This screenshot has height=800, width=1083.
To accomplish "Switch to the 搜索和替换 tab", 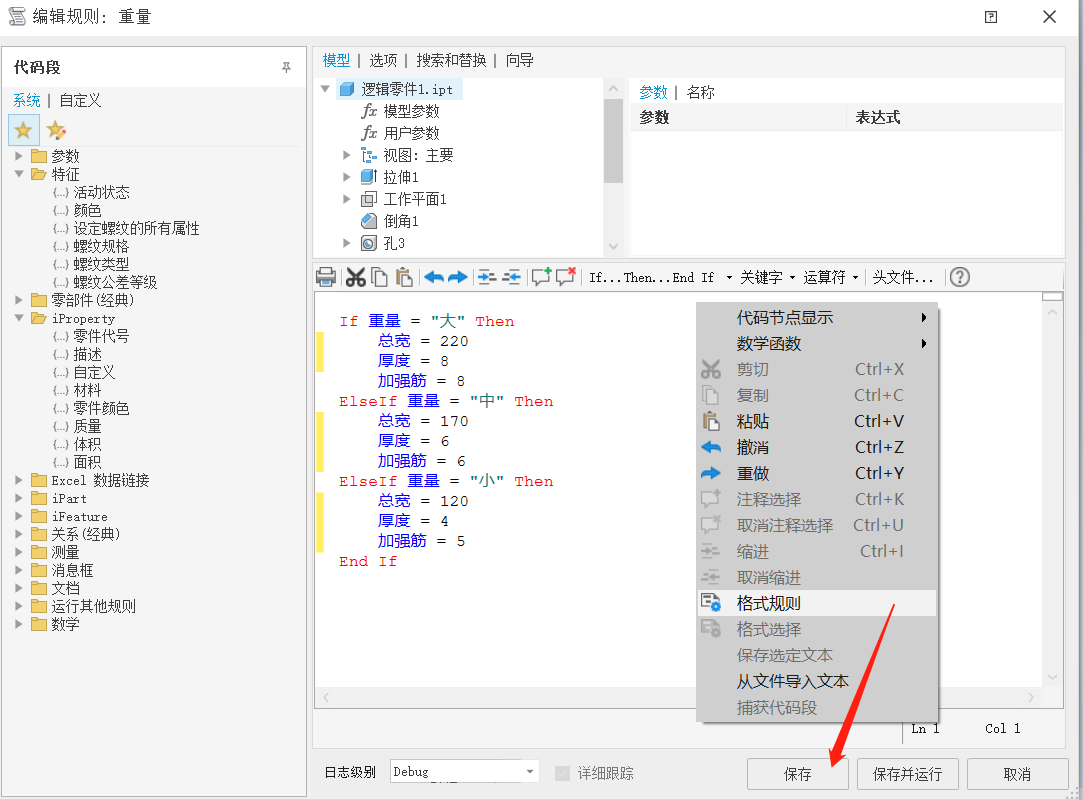I will coord(451,61).
